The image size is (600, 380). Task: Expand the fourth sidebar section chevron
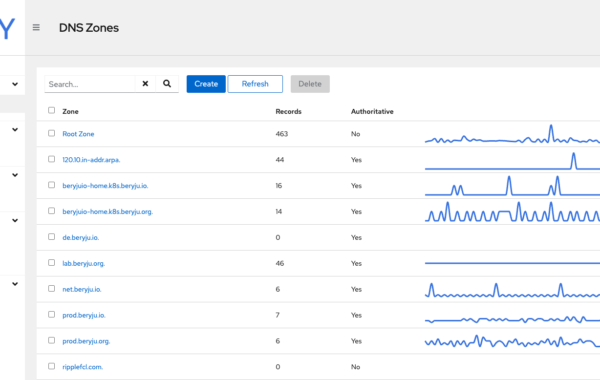15,220
